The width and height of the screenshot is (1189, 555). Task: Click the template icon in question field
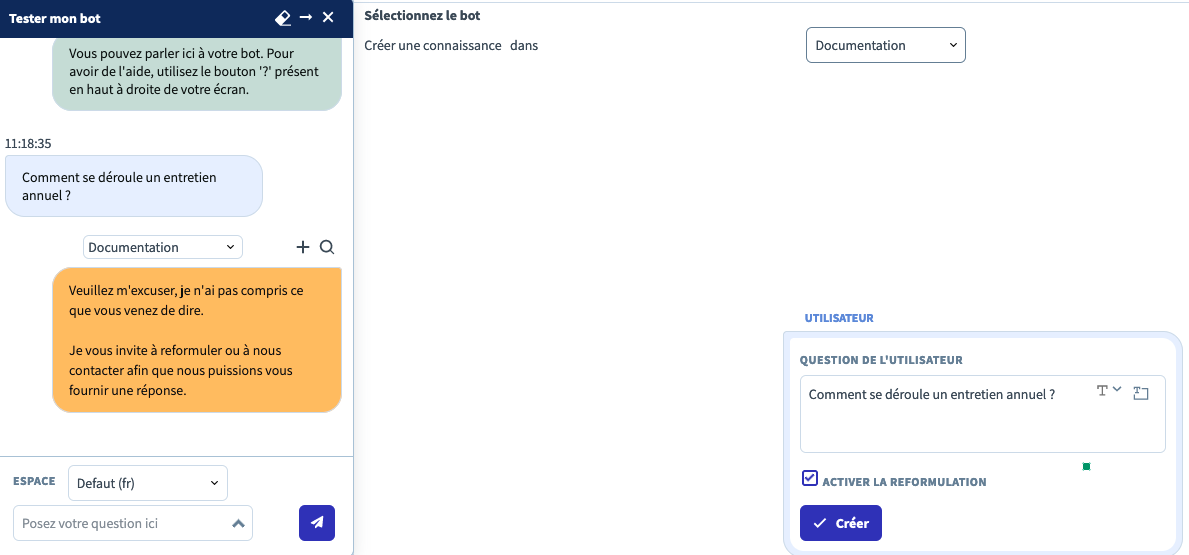(1141, 394)
